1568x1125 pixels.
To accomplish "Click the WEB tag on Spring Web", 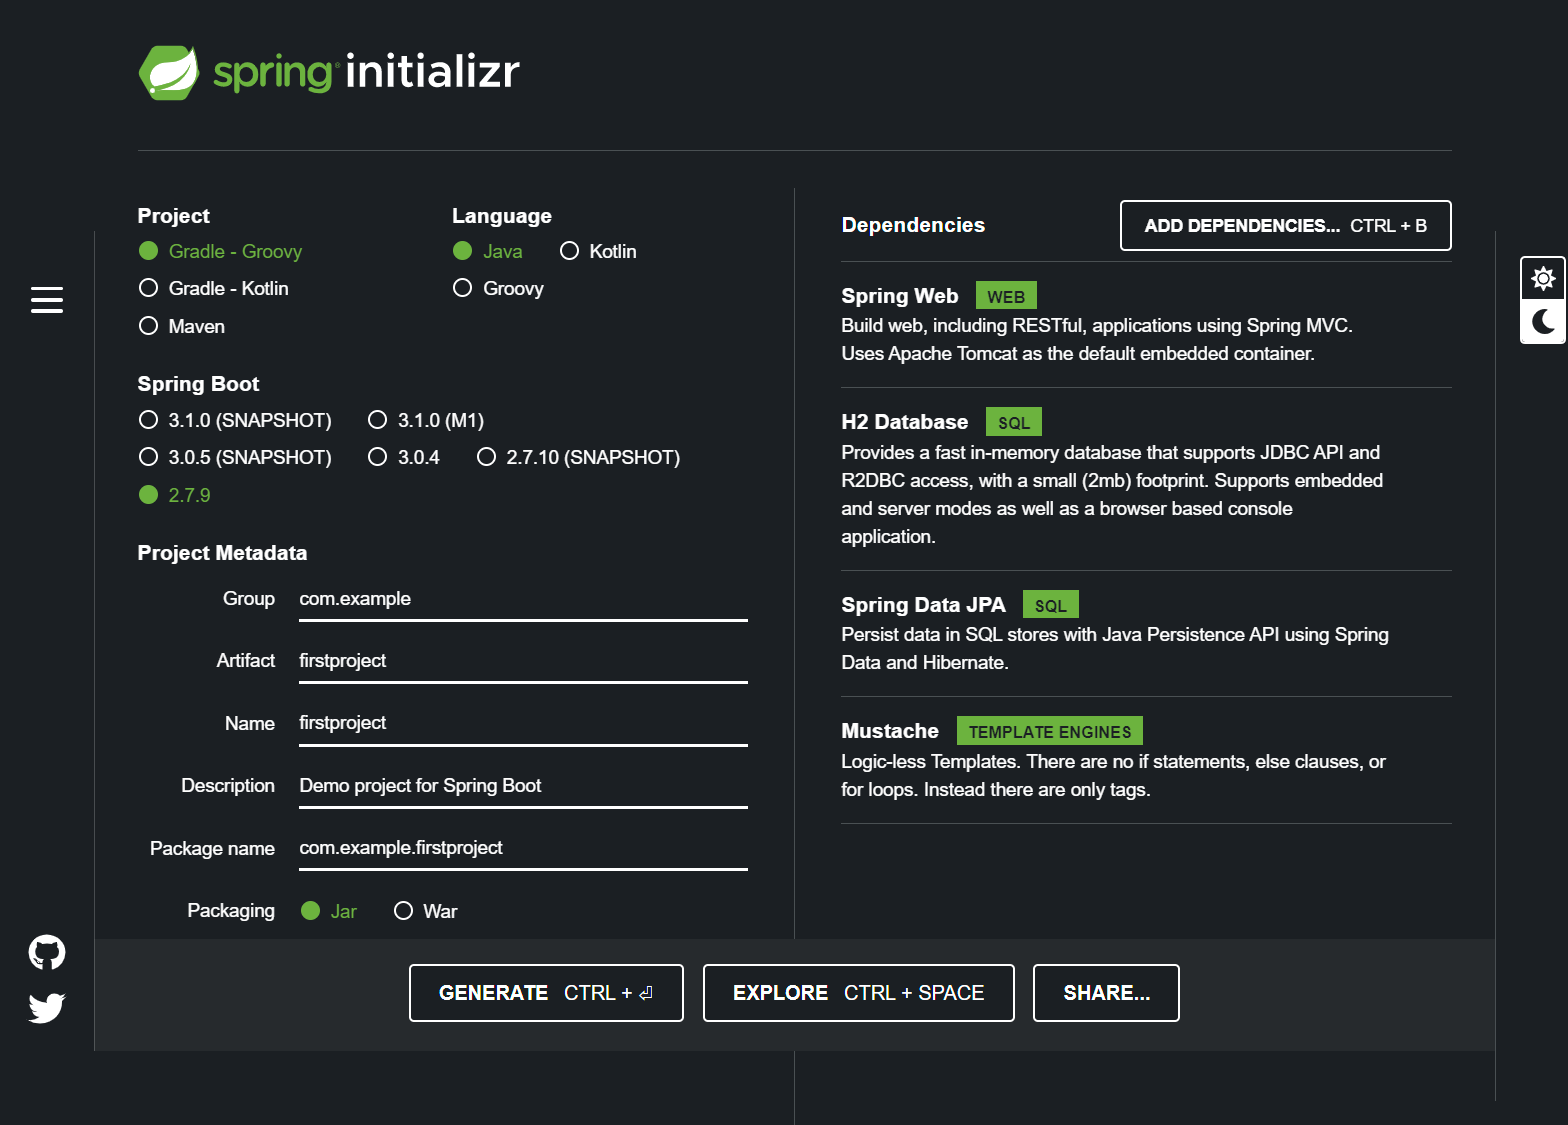I will (1006, 296).
